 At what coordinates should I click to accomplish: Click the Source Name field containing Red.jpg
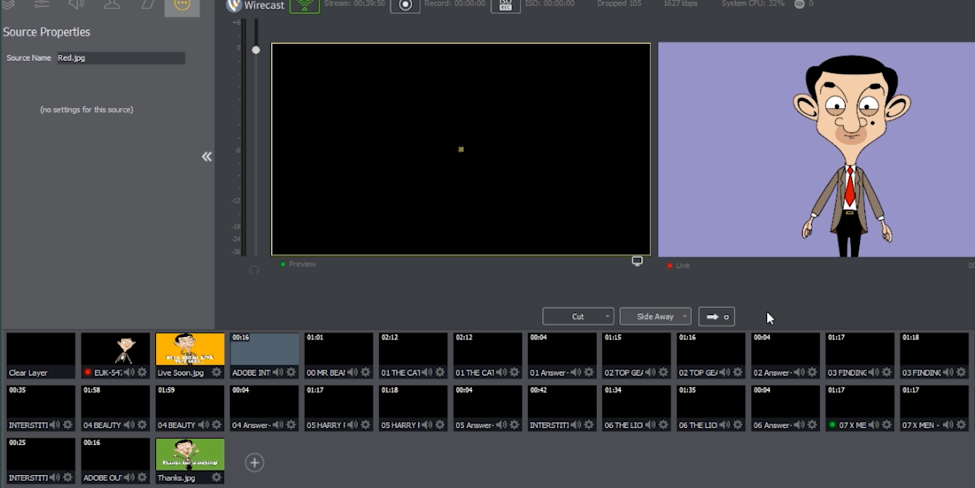(x=120, y=58)
